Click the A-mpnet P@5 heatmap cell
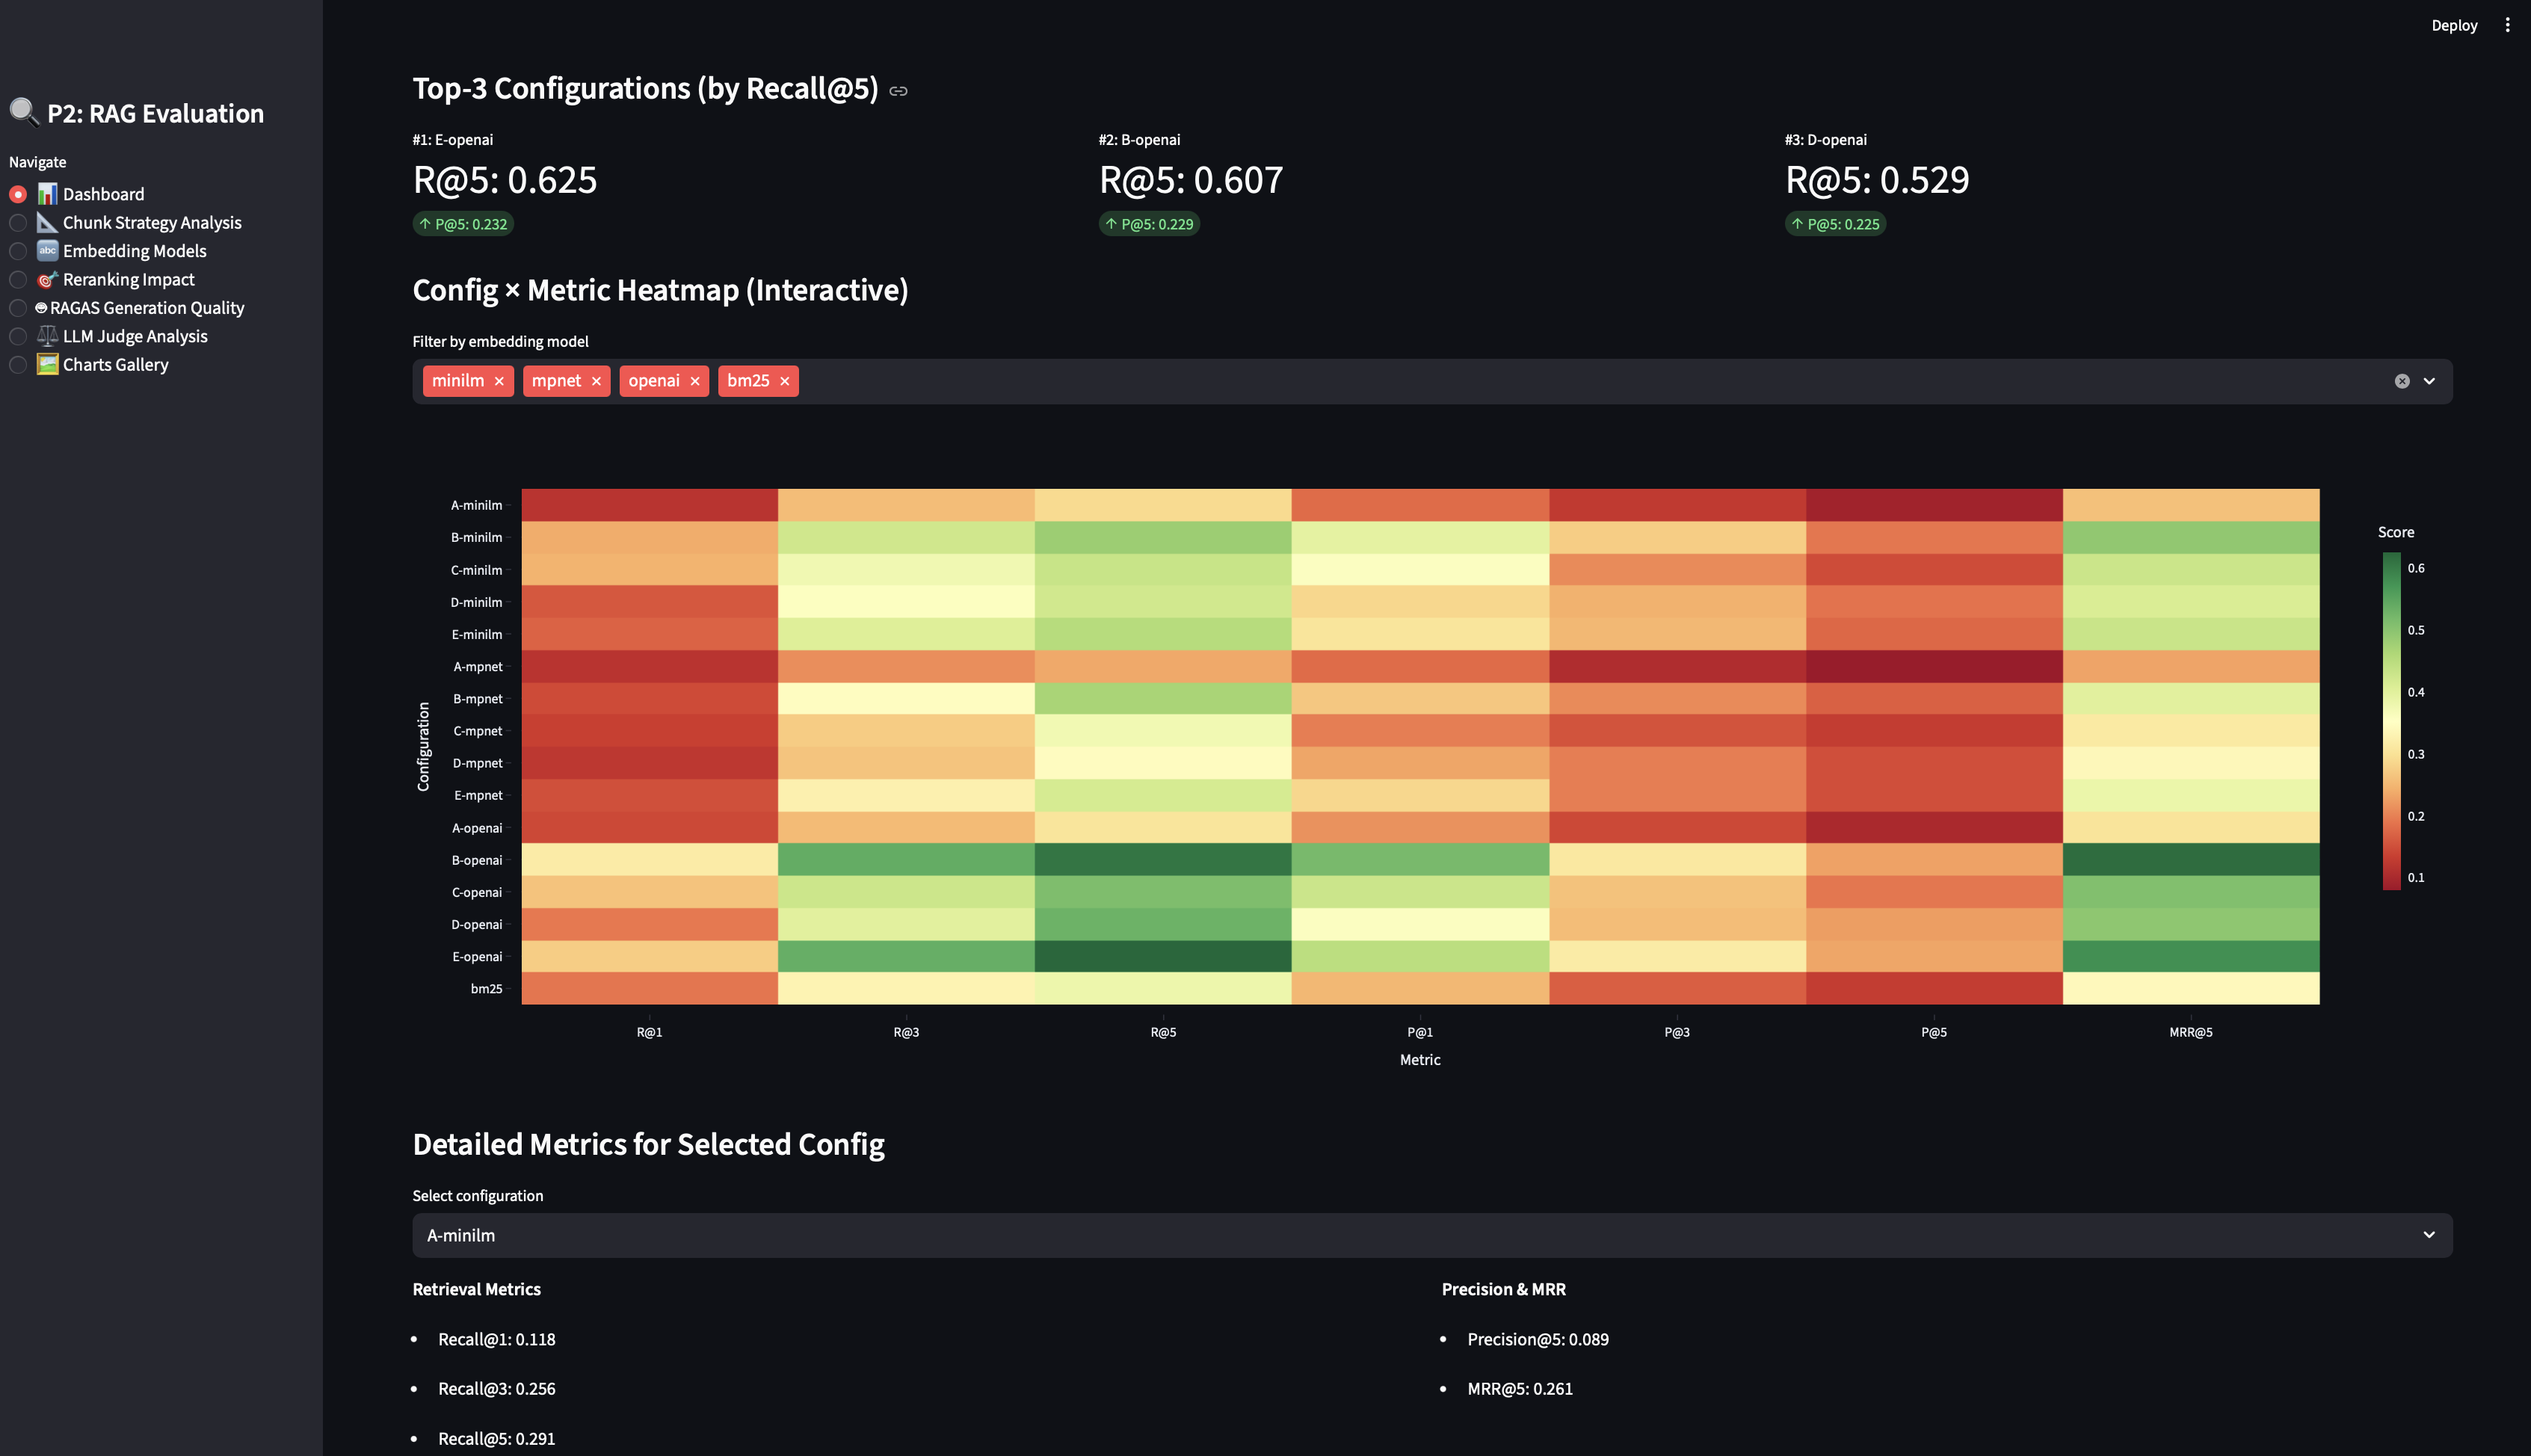 click(x=1934, y=667)
